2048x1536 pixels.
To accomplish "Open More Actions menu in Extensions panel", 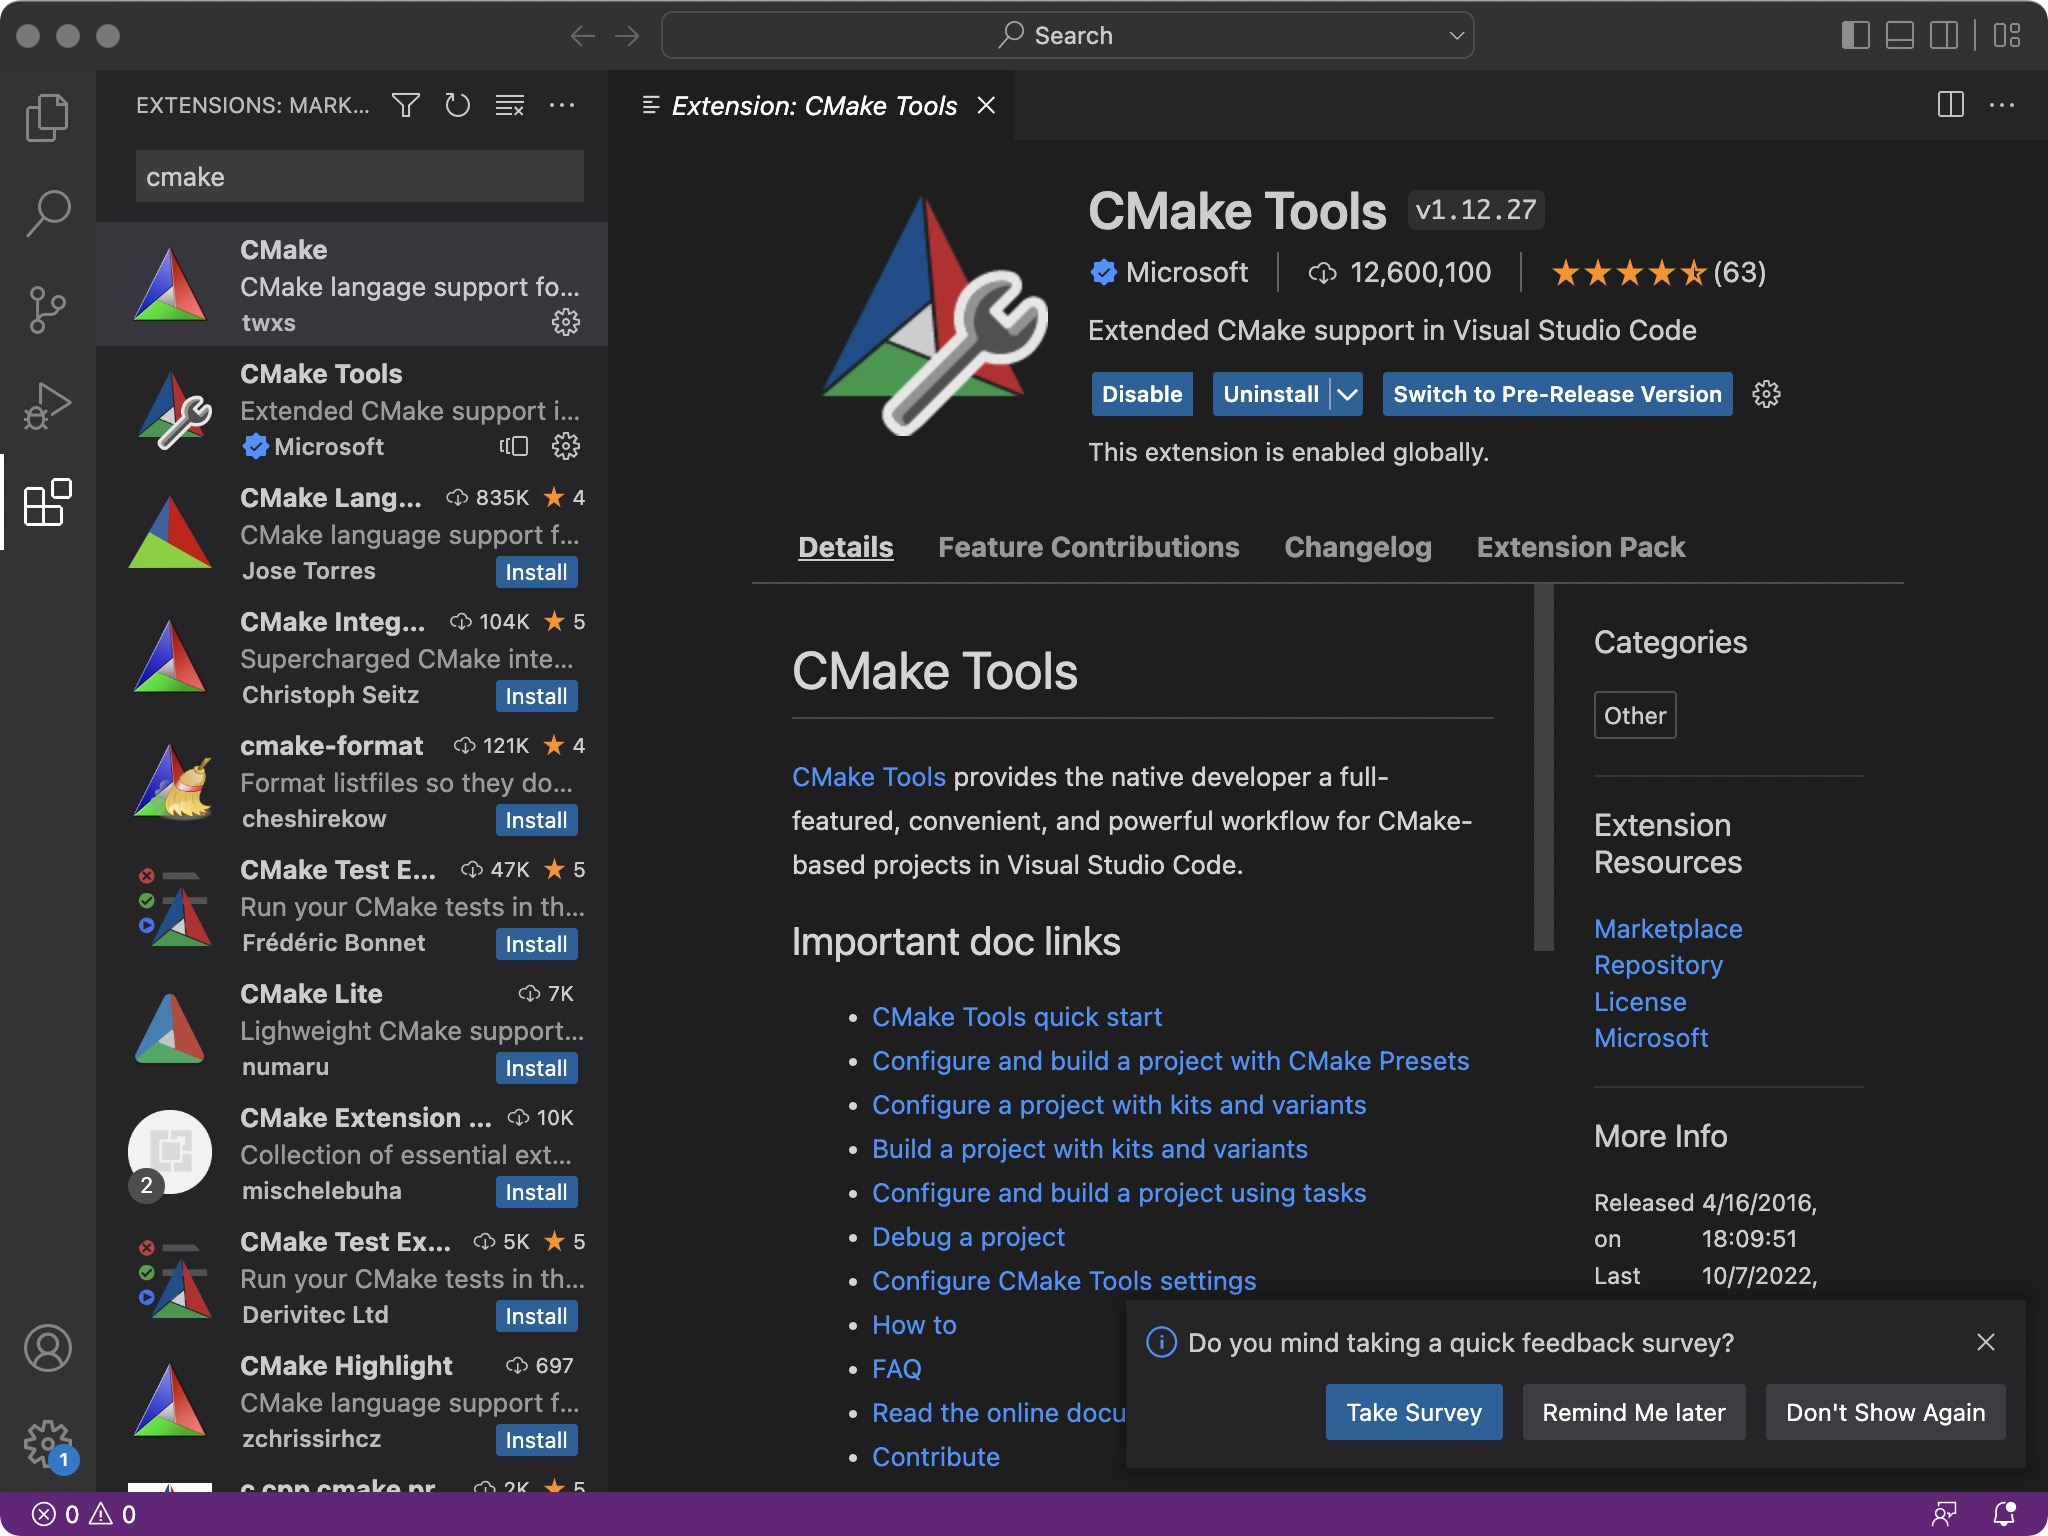I will (x=563, y=105).
